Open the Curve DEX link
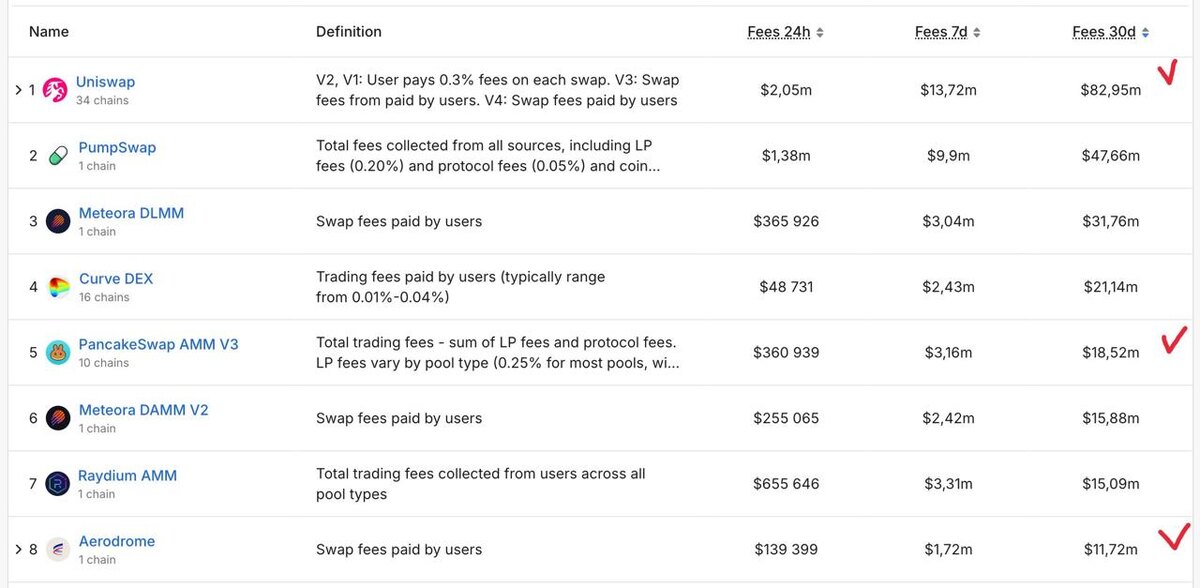This screenshot has height=588, width=1200. click(115, 279)
